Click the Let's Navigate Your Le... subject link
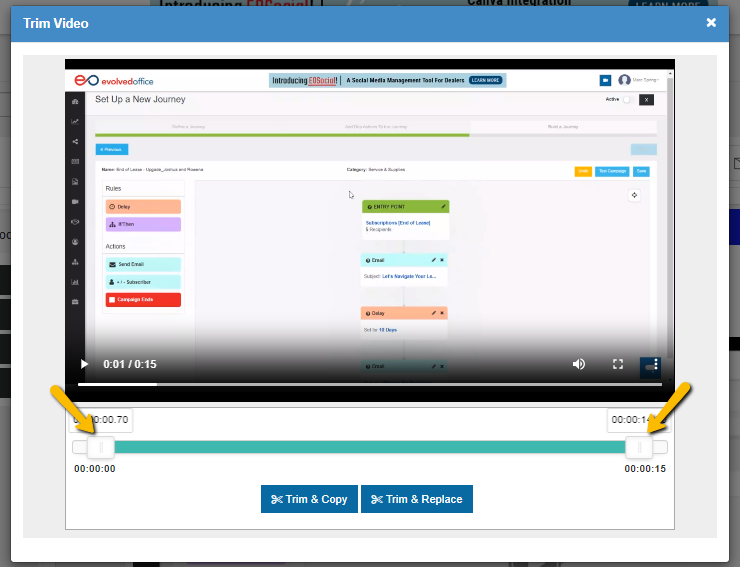 (x=409, y=276)
